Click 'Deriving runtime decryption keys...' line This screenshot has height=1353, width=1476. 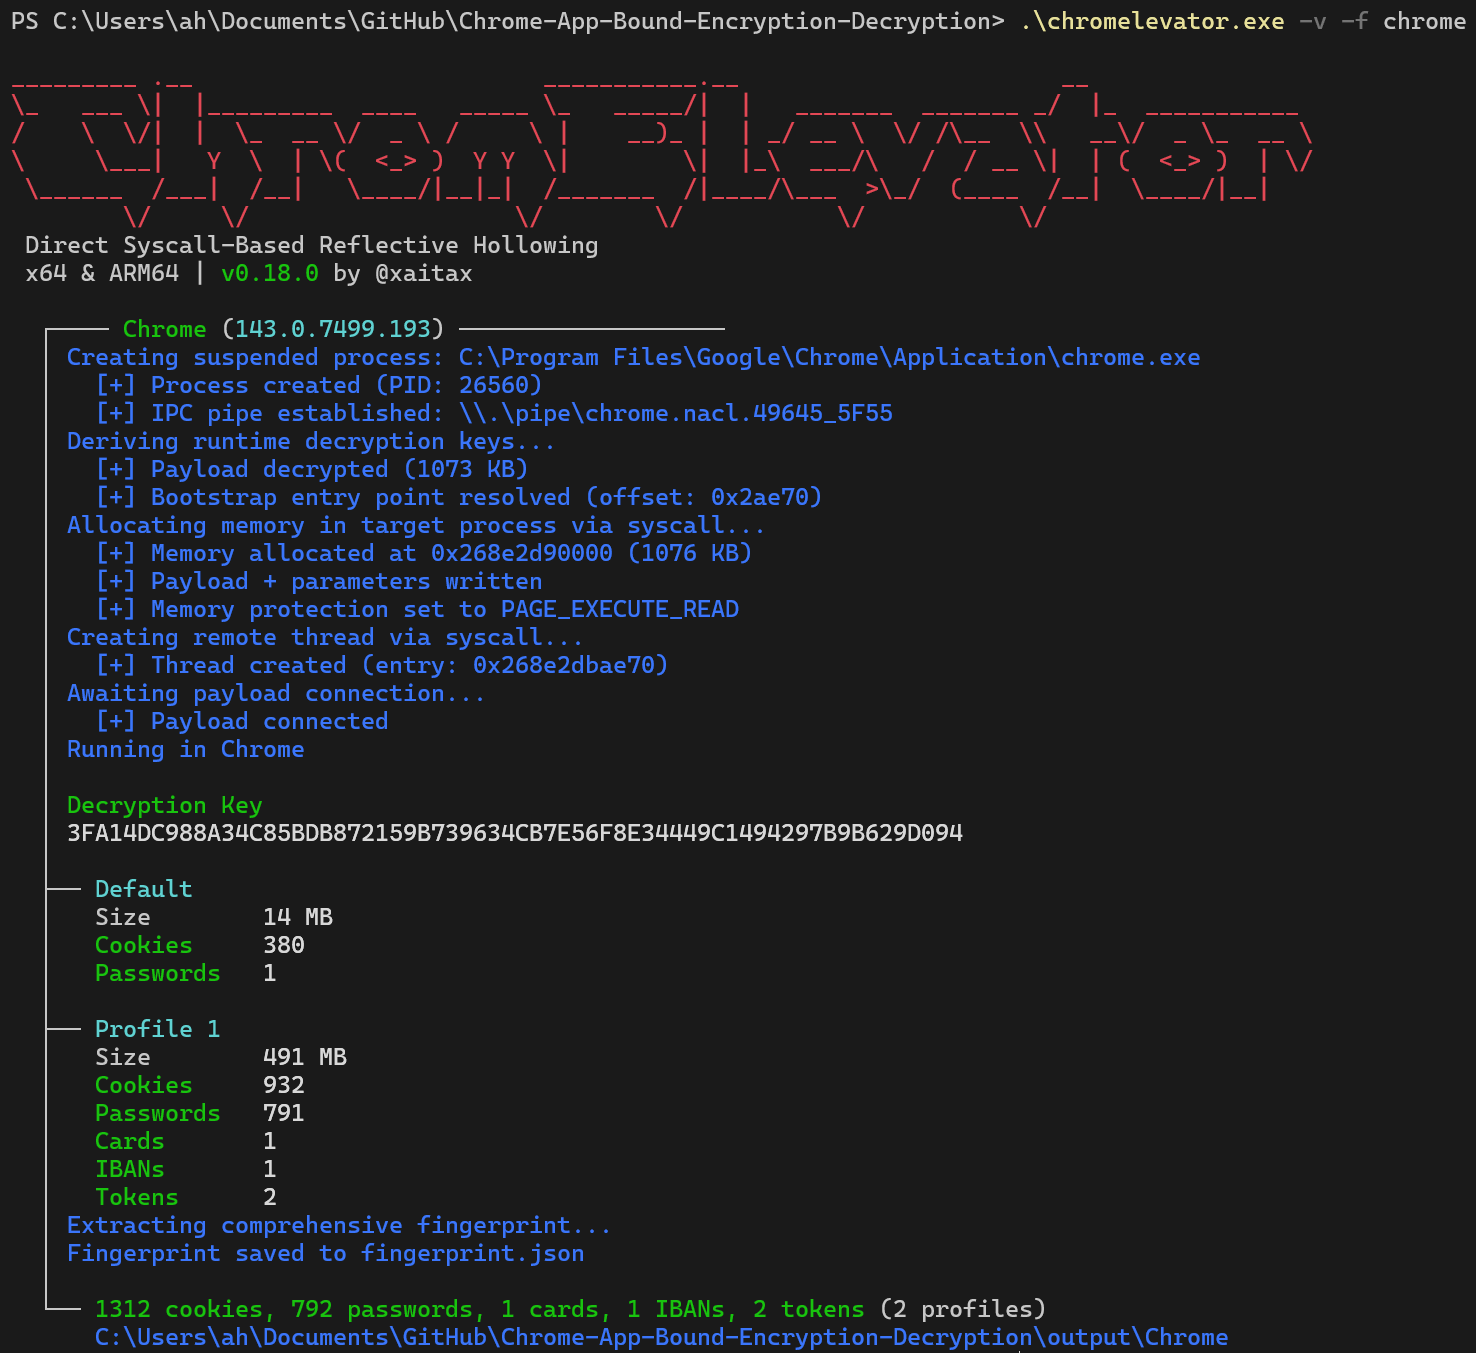pyautogui.click(x=311, y=441)
